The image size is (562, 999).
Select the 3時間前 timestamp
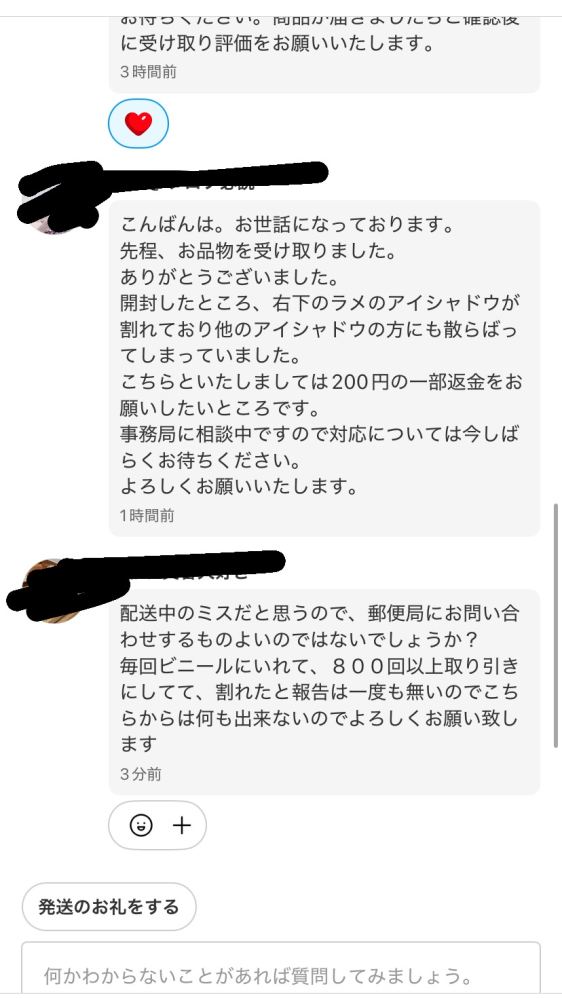148,72
